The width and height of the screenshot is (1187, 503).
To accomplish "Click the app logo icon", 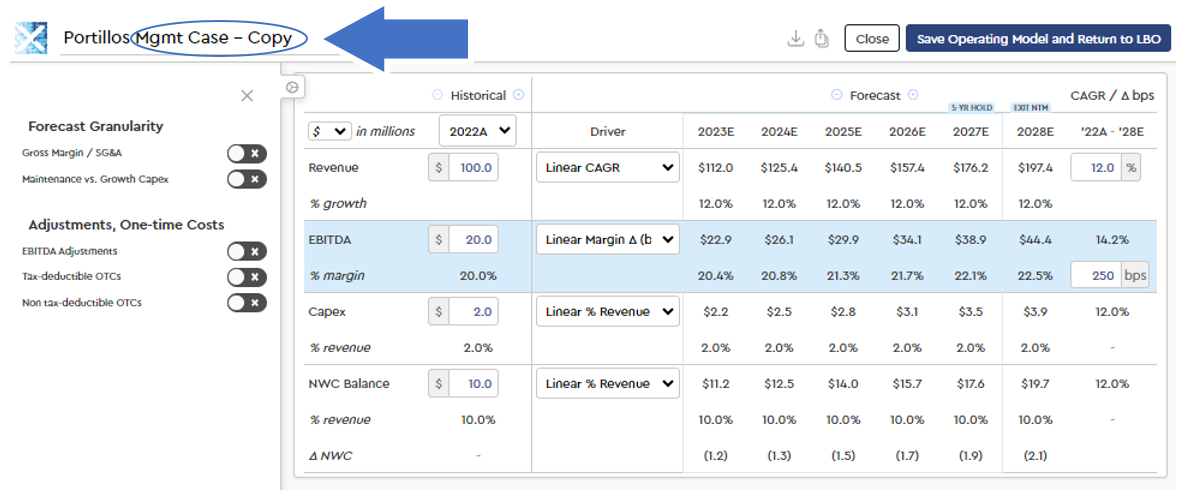I will pos(32,38).
